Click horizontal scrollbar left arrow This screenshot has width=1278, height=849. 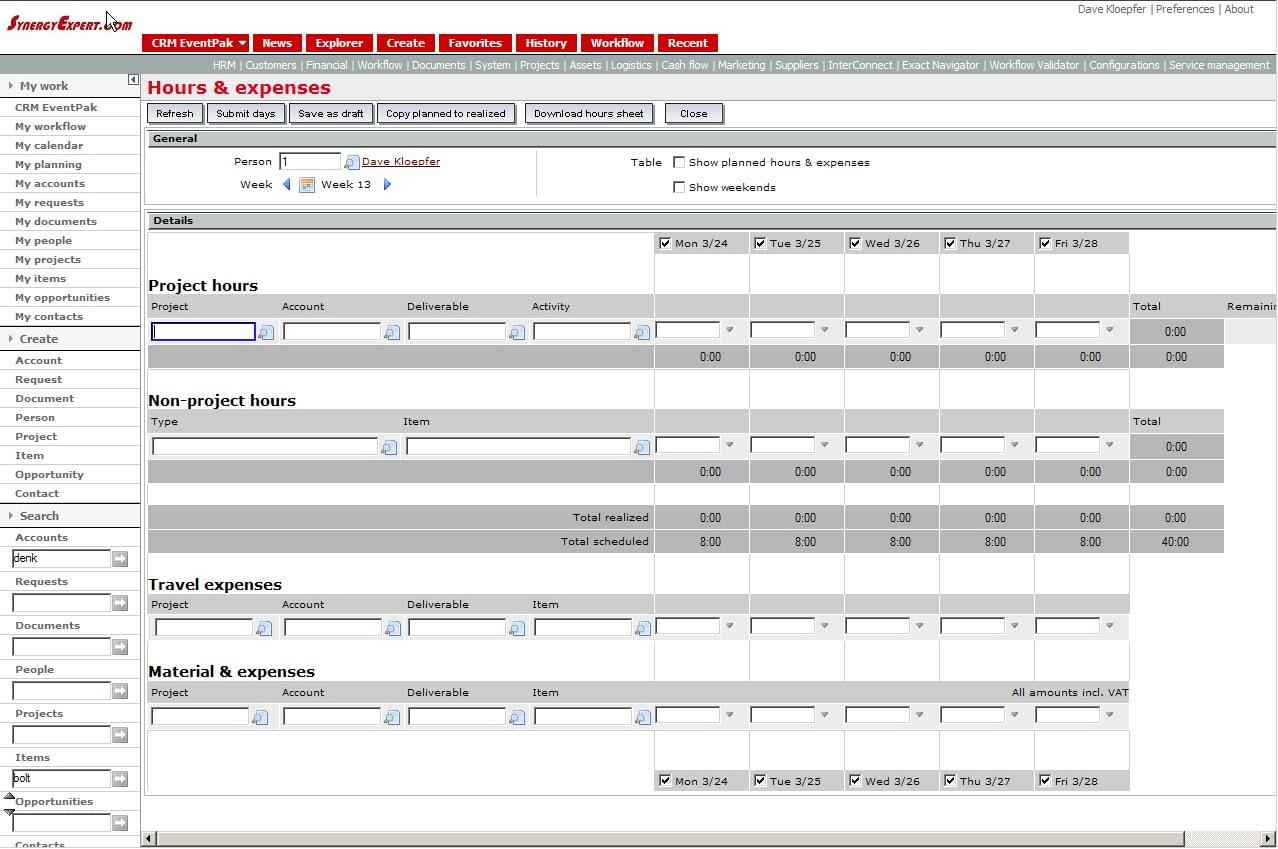point(149,839)
